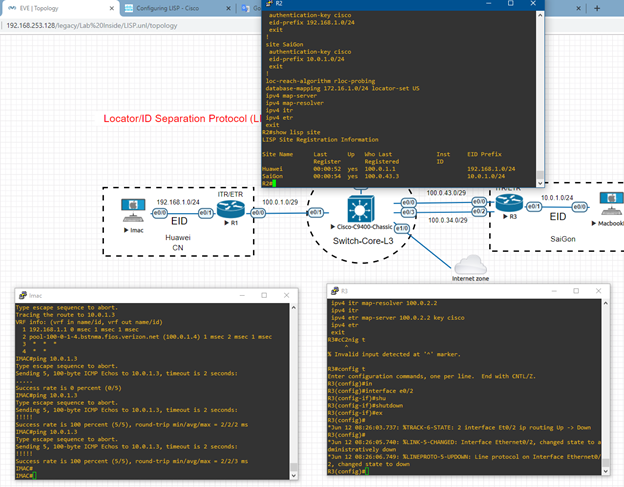Viewport: 624px width, 487px height.
Task: Maximize the Imac terminal window
Action: click(x=264, y=295)
